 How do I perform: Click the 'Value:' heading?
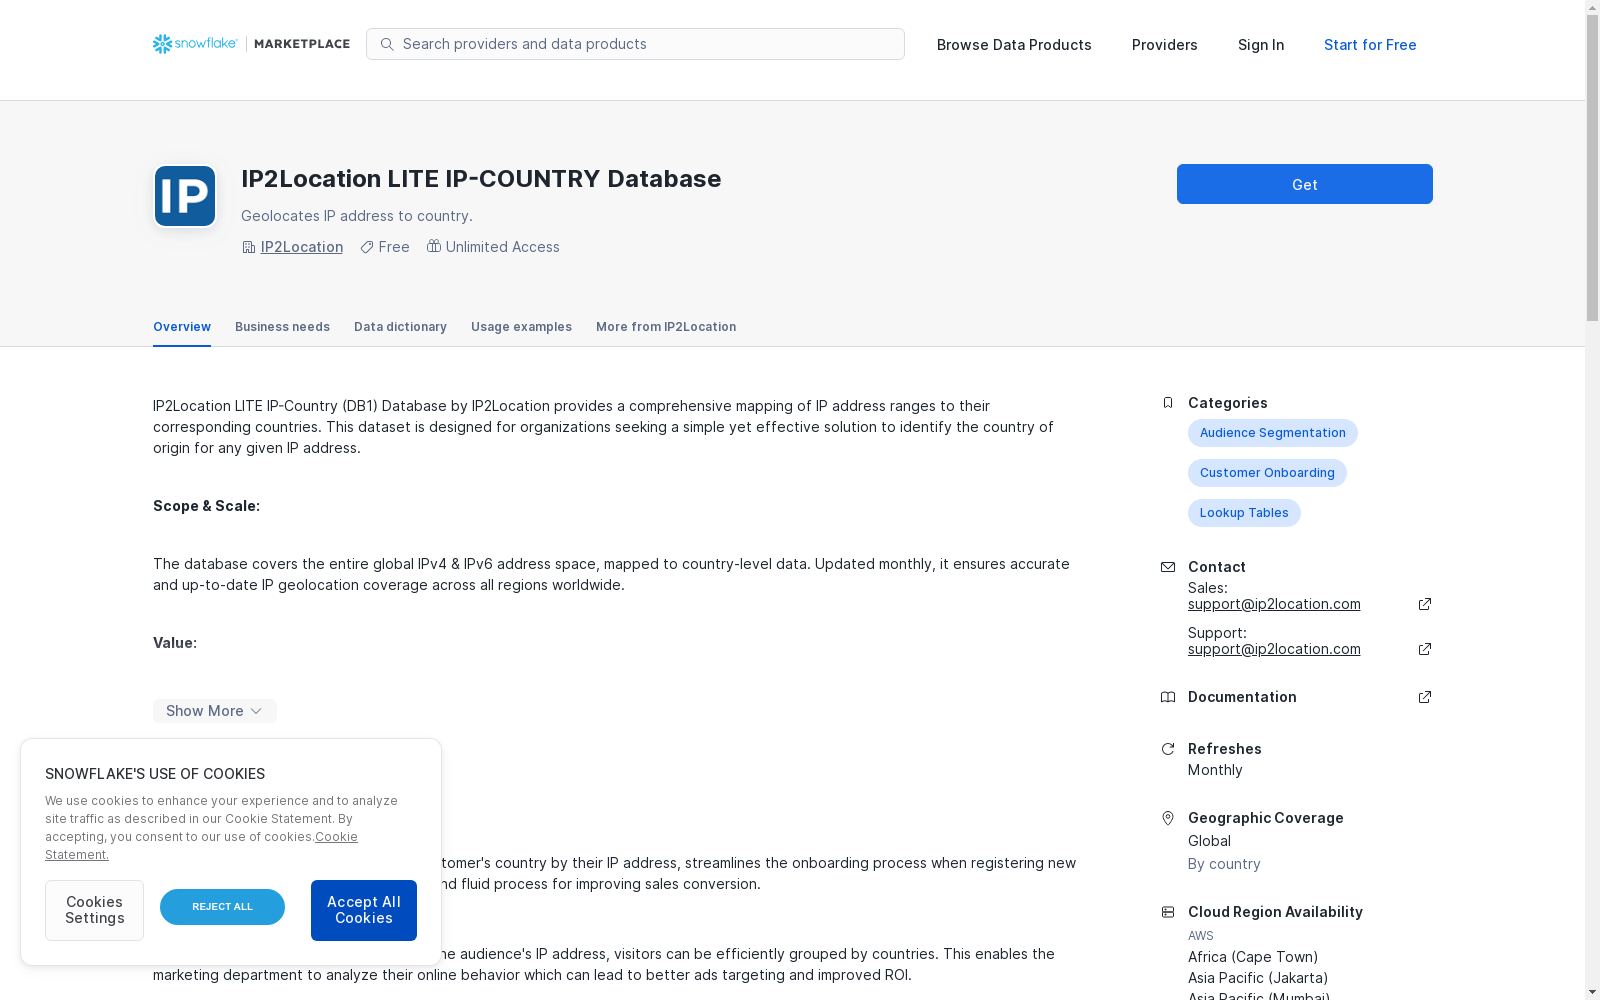[x=175, y=643]
